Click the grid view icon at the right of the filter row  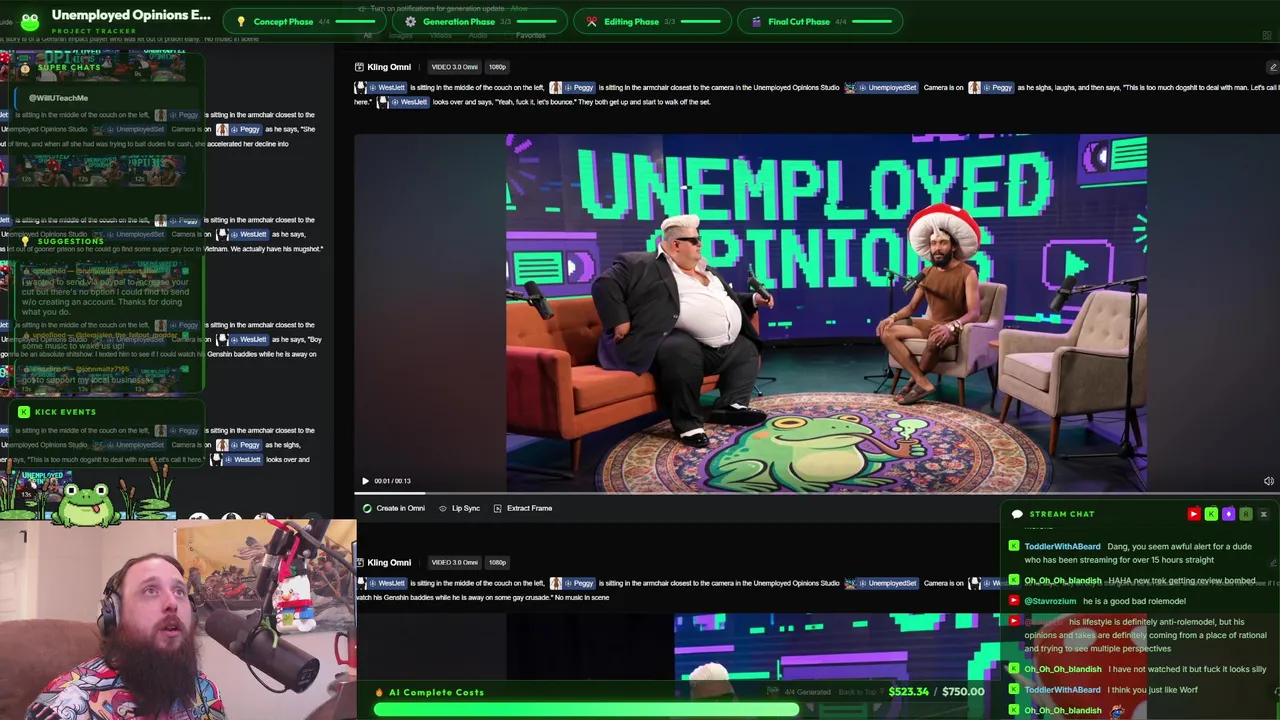[1267, 36]
